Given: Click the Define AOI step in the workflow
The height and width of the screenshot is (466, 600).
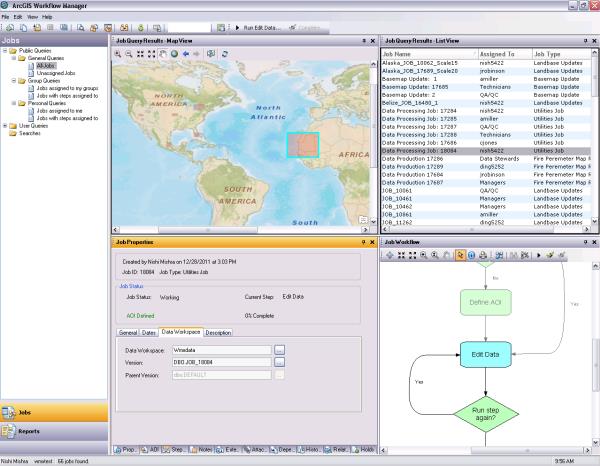Looking at the screenshot, I should pos(485,302).
